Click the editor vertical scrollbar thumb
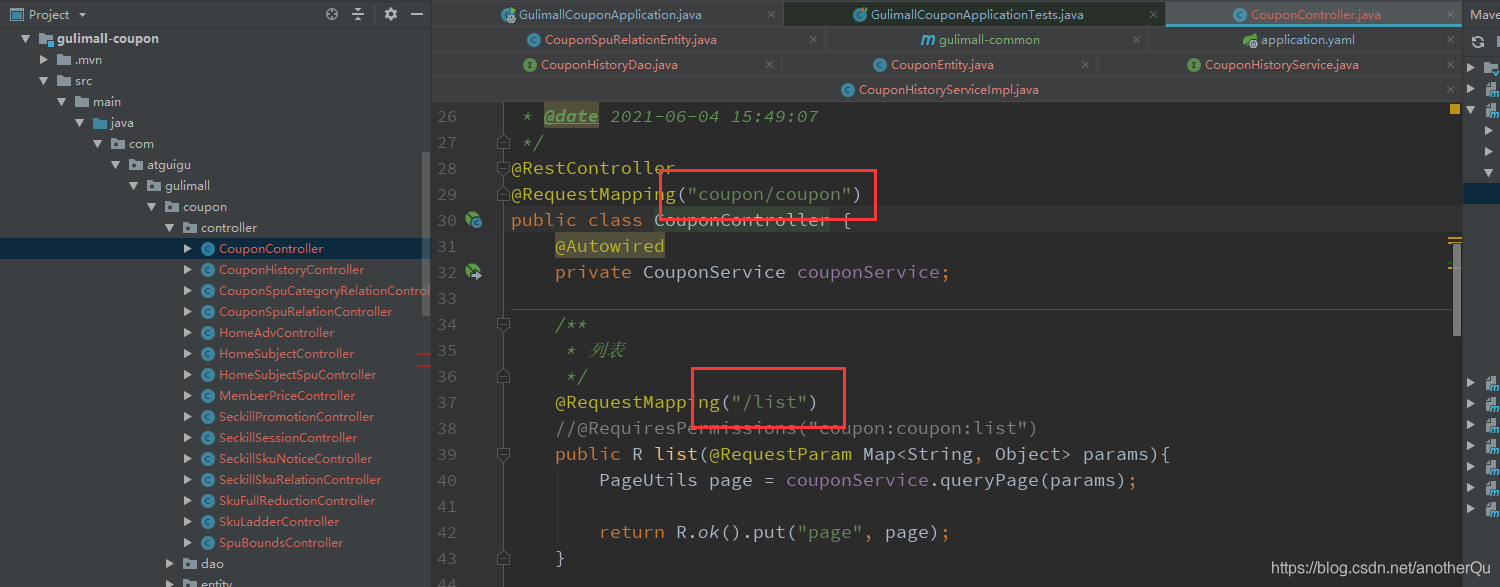The image size is (1500, 587). (1457, 289)
